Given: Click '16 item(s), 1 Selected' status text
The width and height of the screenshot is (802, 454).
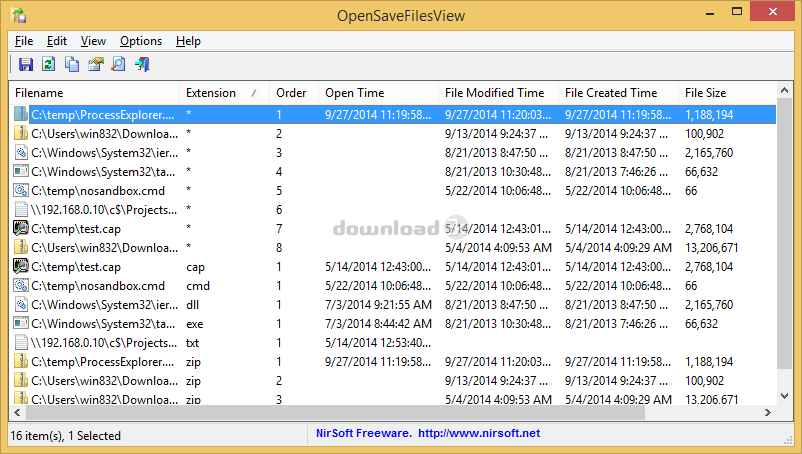Looking at the screenshot, I should click(65, 436).
